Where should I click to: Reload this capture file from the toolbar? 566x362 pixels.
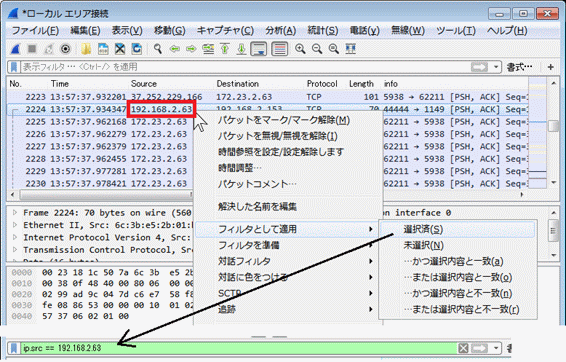coord(136,49)
